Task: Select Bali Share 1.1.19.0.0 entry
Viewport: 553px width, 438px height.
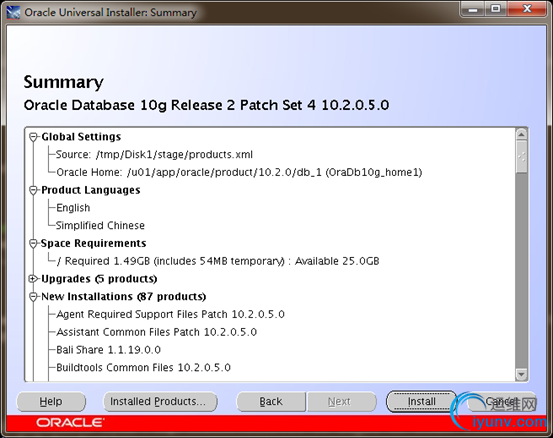Action: (x=108, y=350)
